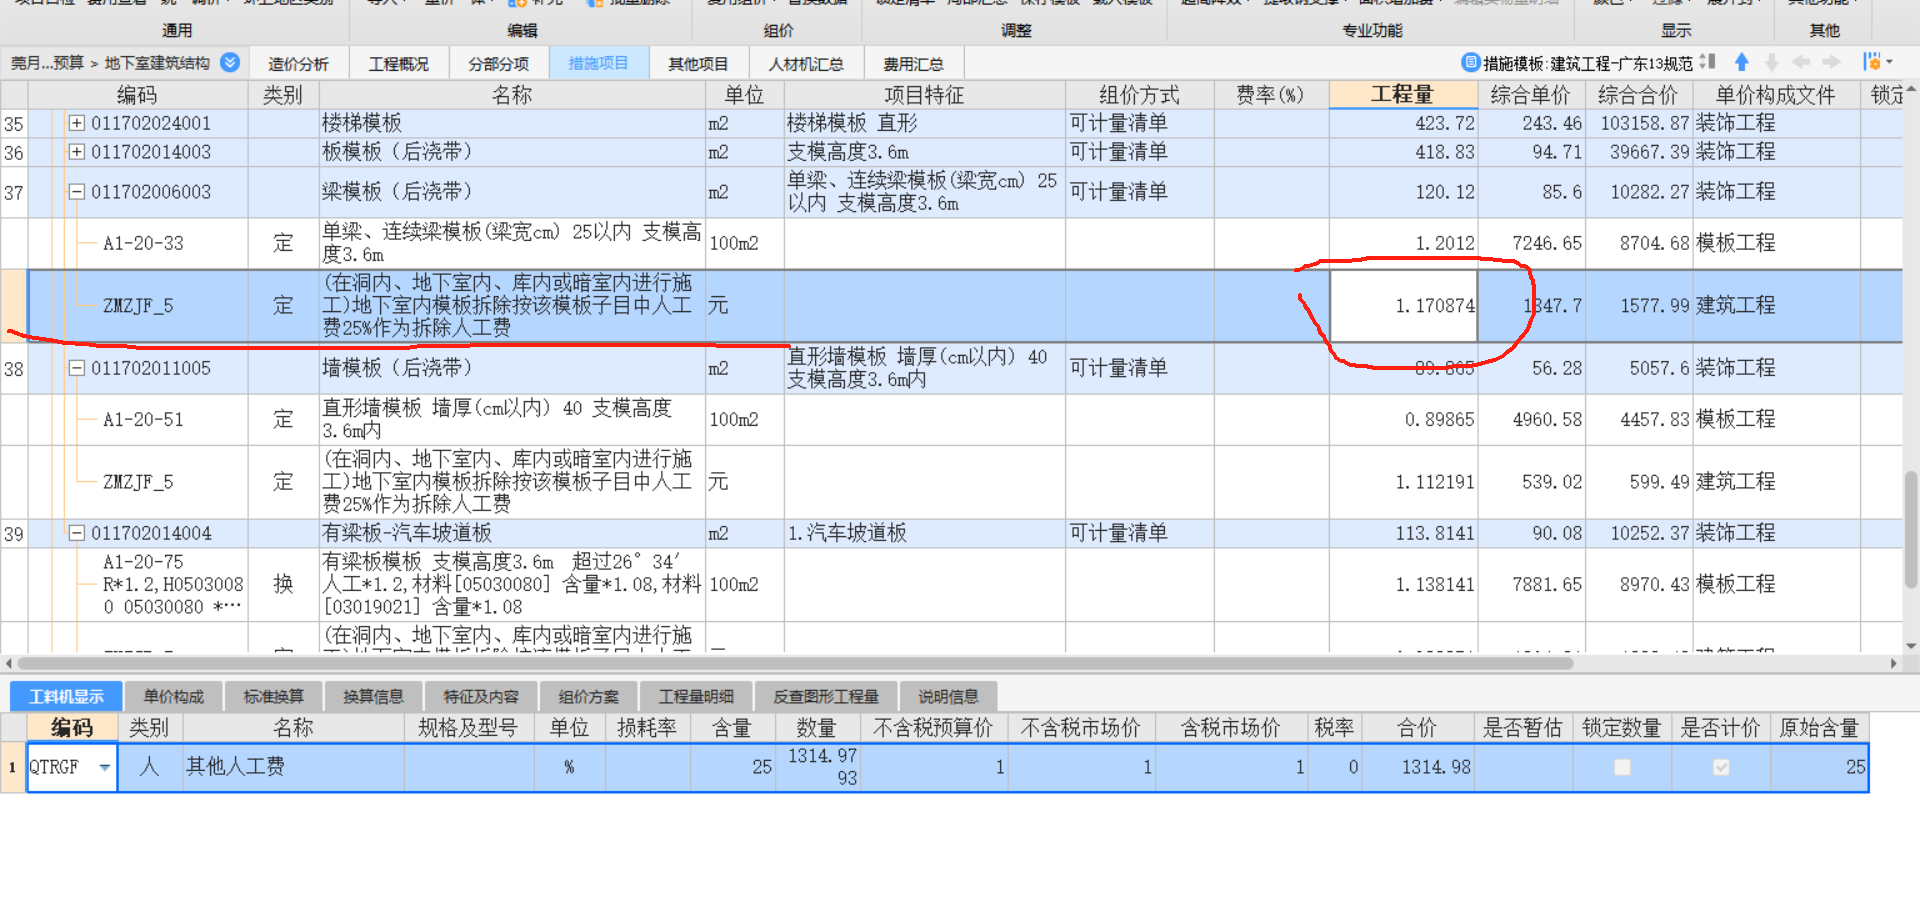Switch to the 单价构成 bottom tab
The image size is (1920, 902).
pyautogui.click(x=173, y=697)
